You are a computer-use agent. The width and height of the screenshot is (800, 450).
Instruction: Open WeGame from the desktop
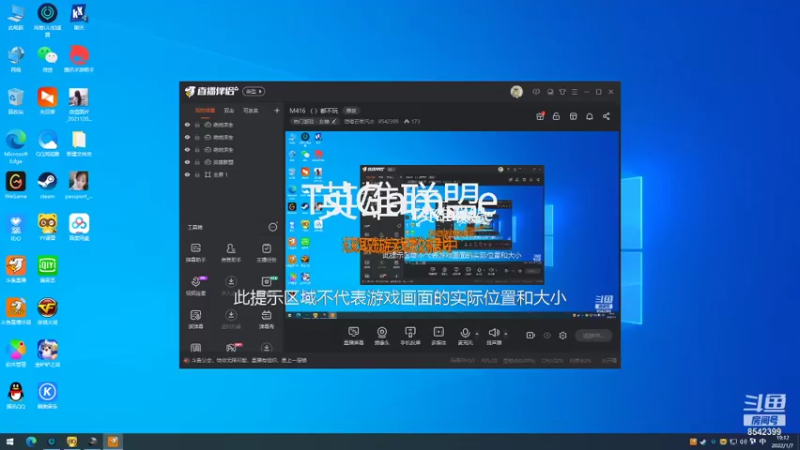[16, 186]
